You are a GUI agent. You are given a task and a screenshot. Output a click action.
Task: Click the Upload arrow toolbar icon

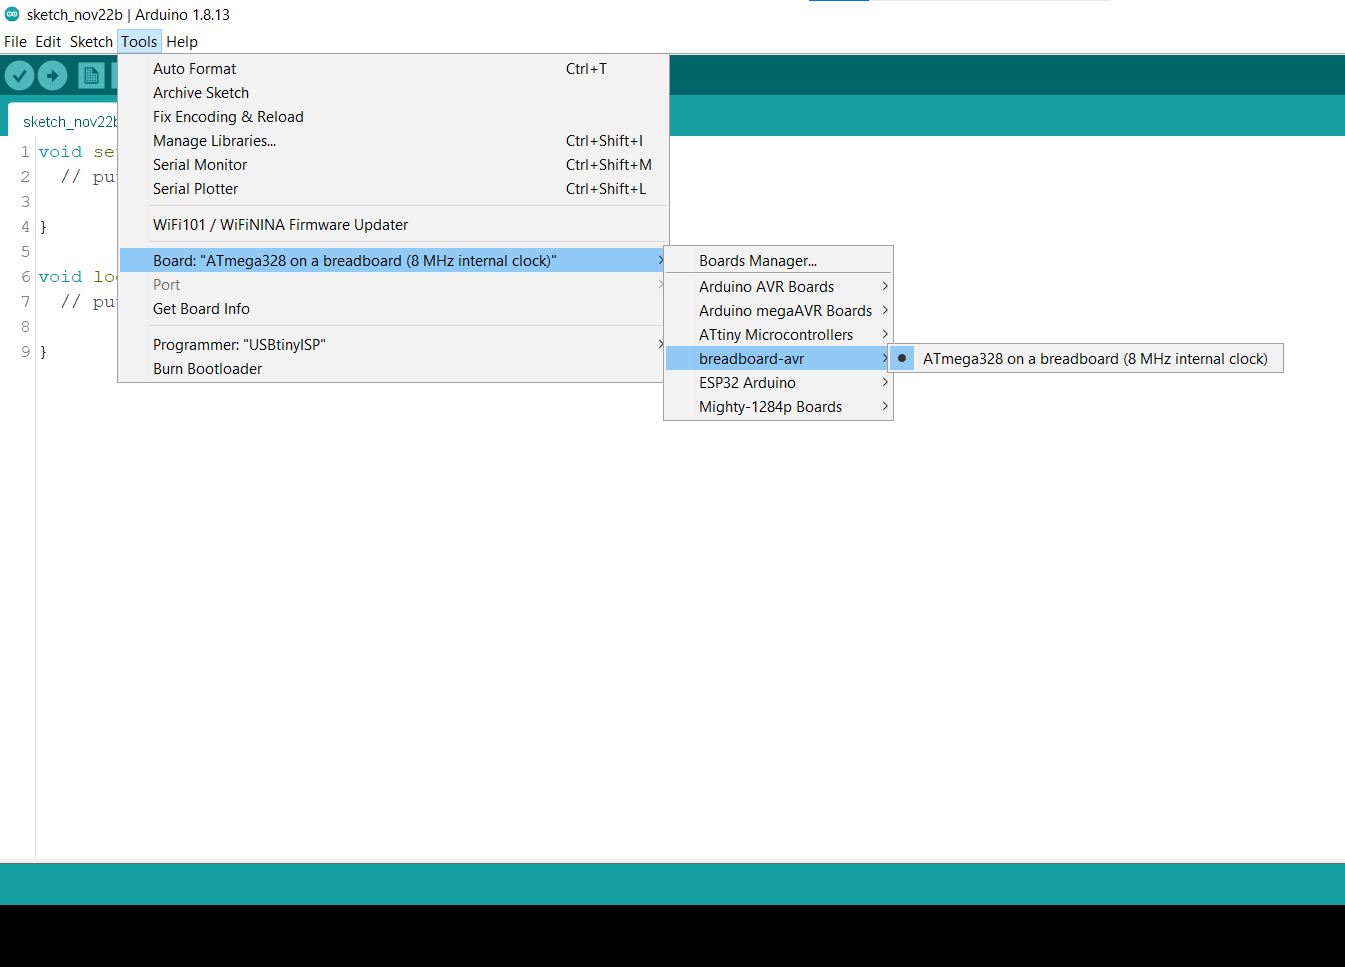click(52, 75)
